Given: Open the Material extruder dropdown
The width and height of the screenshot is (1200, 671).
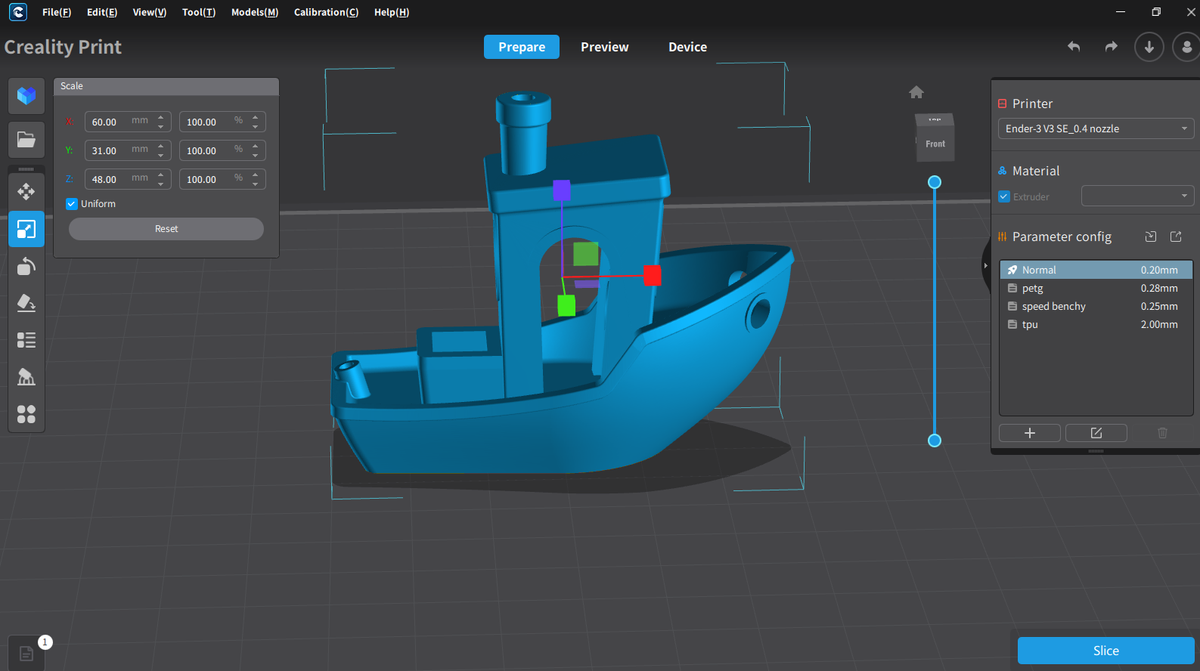Looking at the screenshot, I should tap(1138, 196).
